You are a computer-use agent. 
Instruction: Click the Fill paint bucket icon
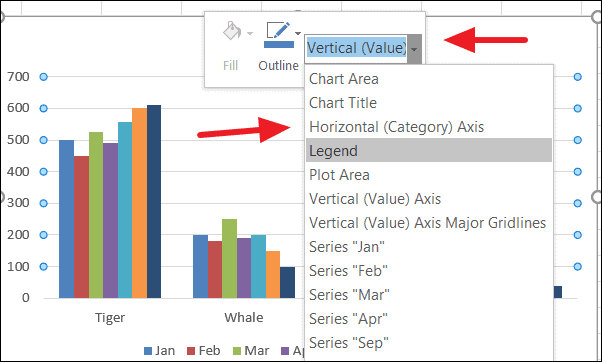pyautogui.click(x=232, y=31)
